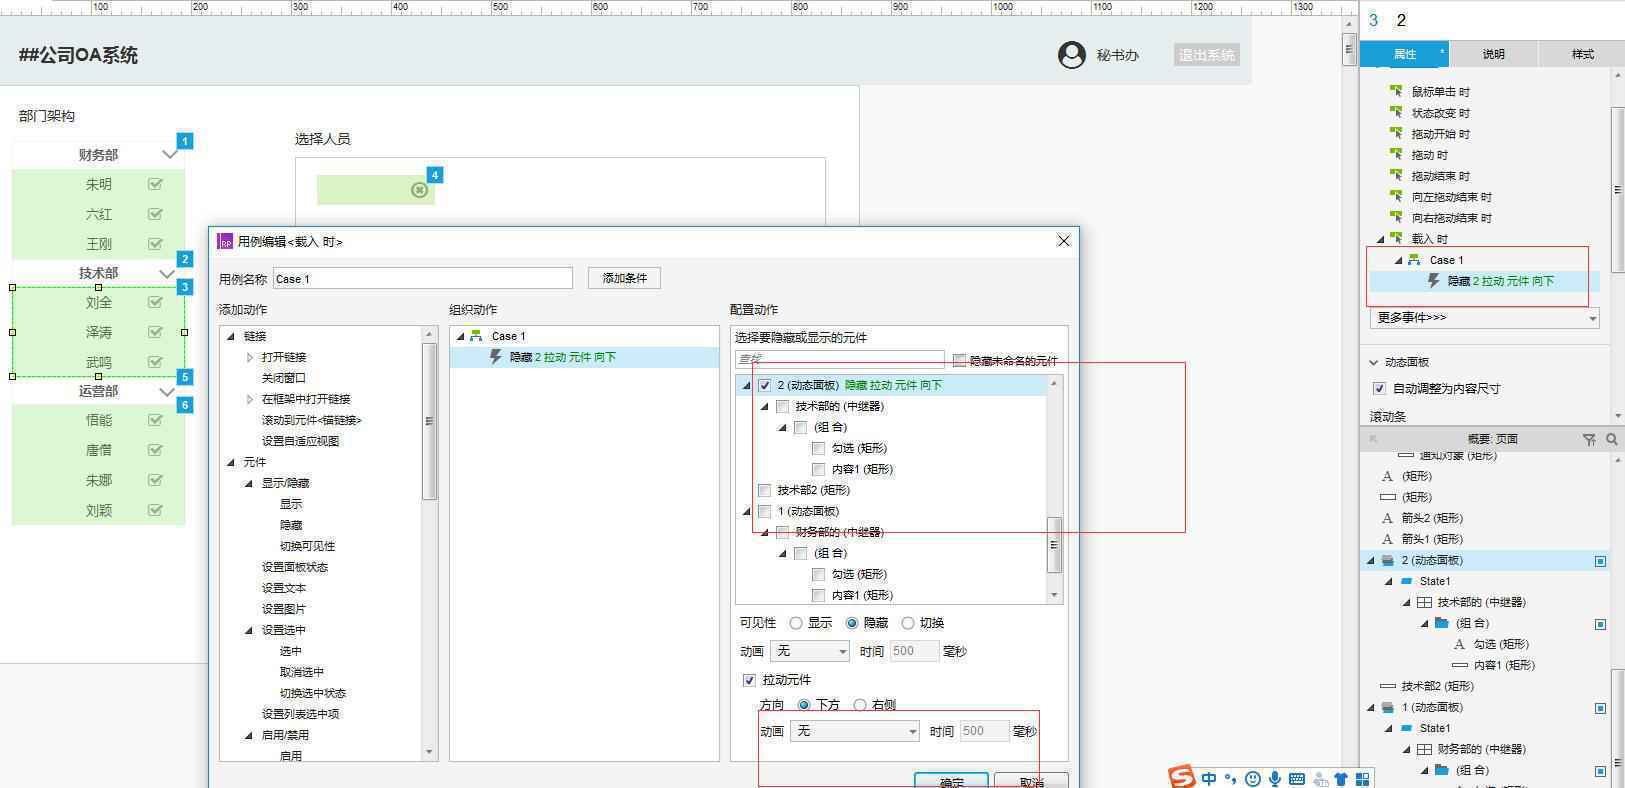Image resolution: width=1625 pixels, height=788 pixels.
Task: Collapse the 动态面板 section in properties panel
Action: point(1374,362)
